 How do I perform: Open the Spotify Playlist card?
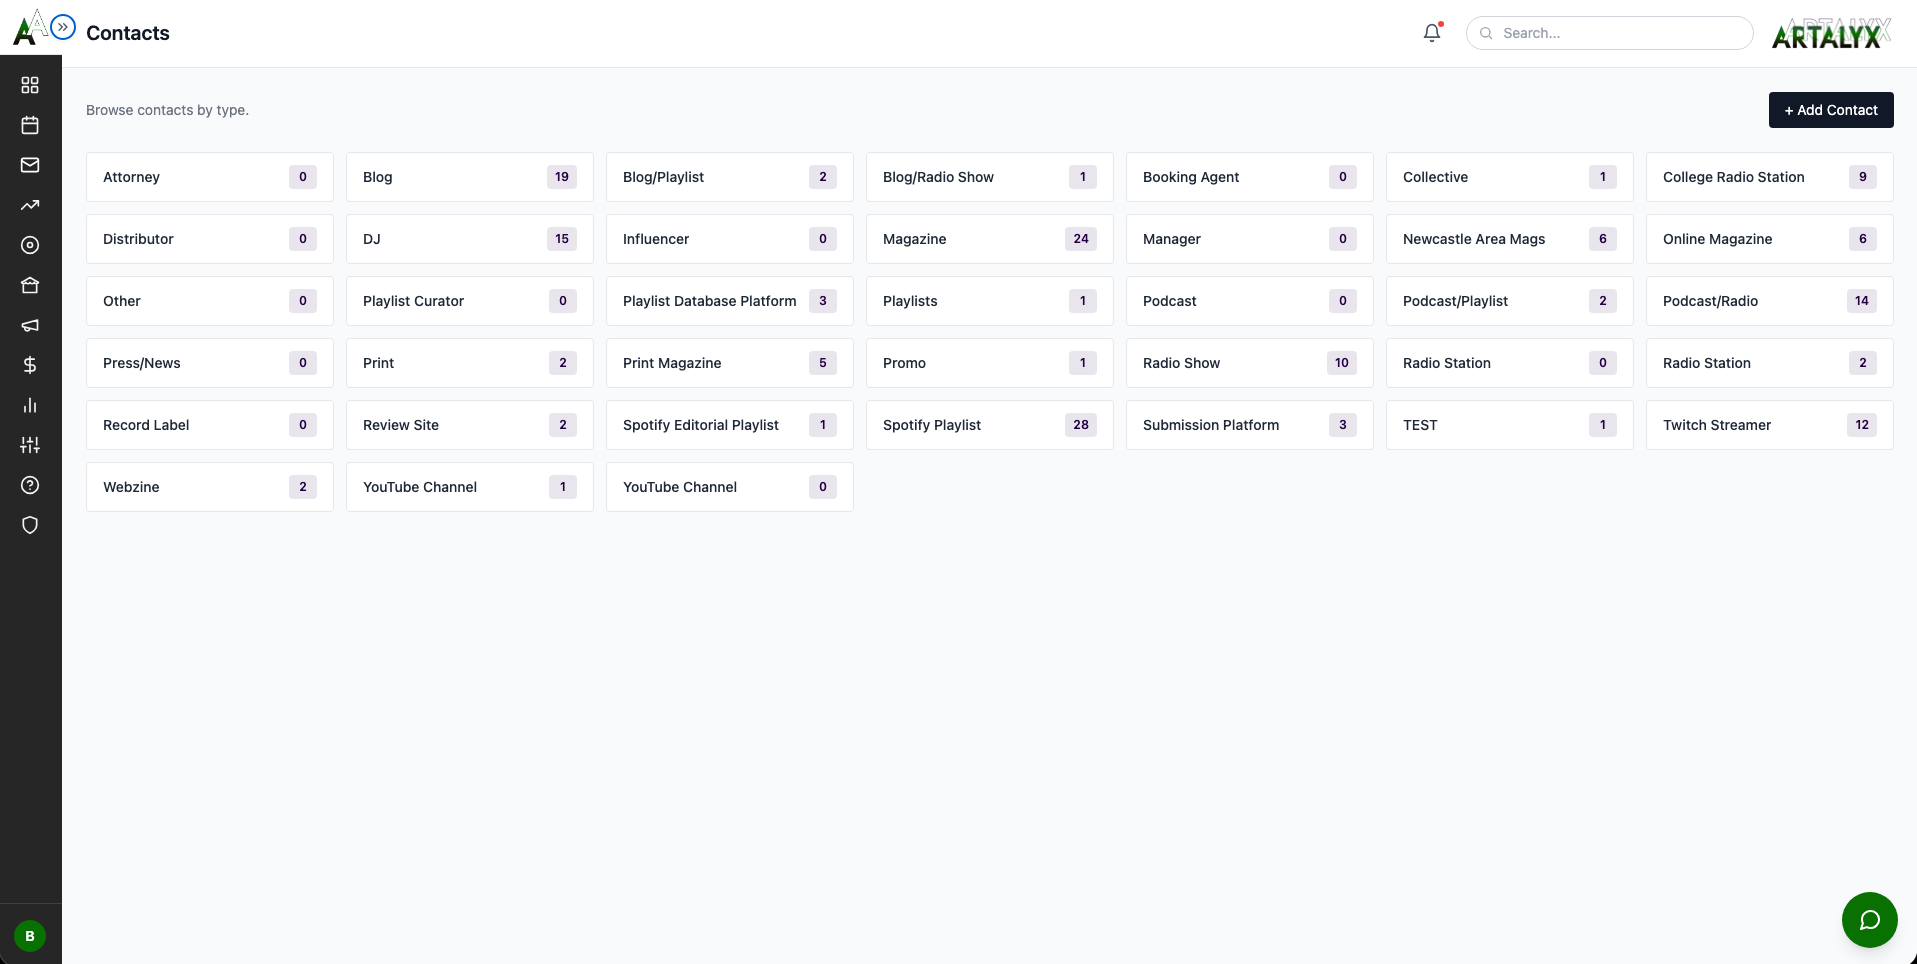990,425
